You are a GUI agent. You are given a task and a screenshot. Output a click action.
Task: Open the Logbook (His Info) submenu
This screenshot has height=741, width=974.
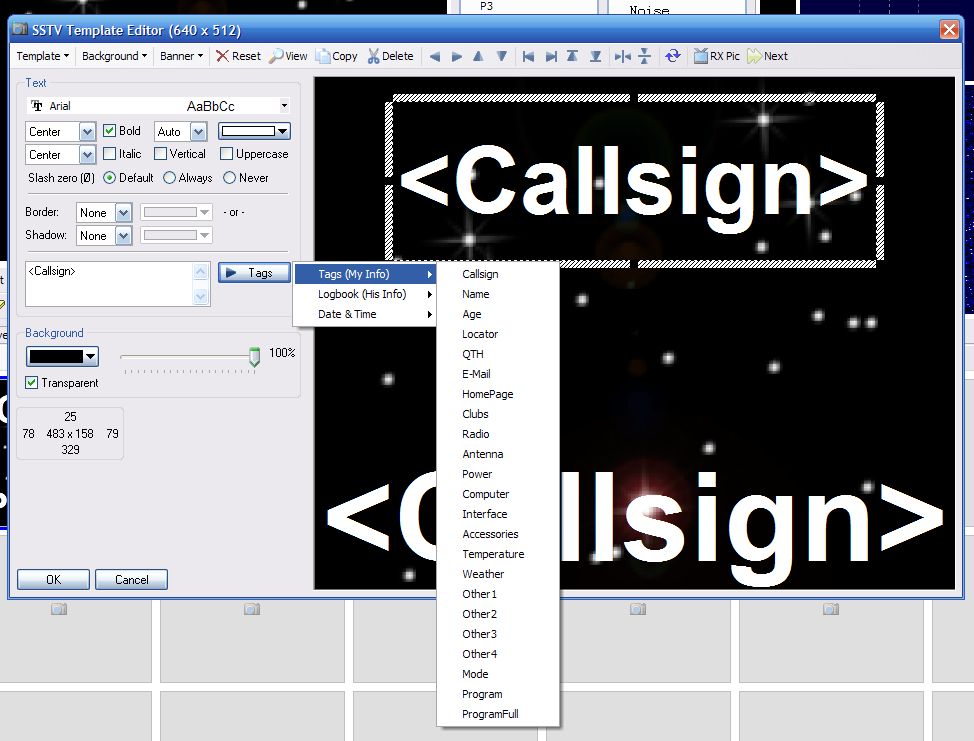point(362,294)
